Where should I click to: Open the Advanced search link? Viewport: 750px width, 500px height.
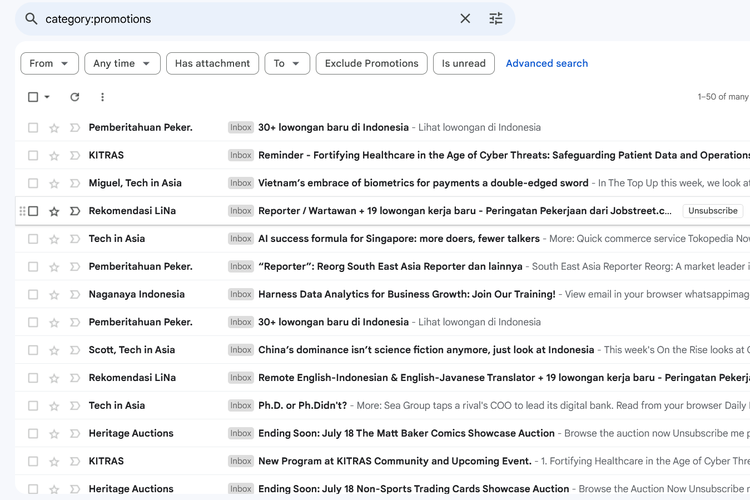point(546,64)
